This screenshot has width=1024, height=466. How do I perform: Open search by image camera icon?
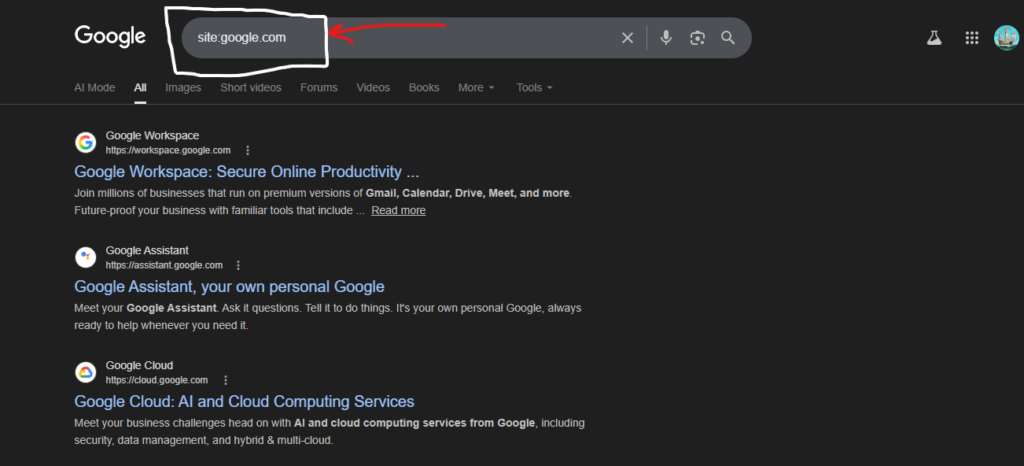tap(697, 38)
